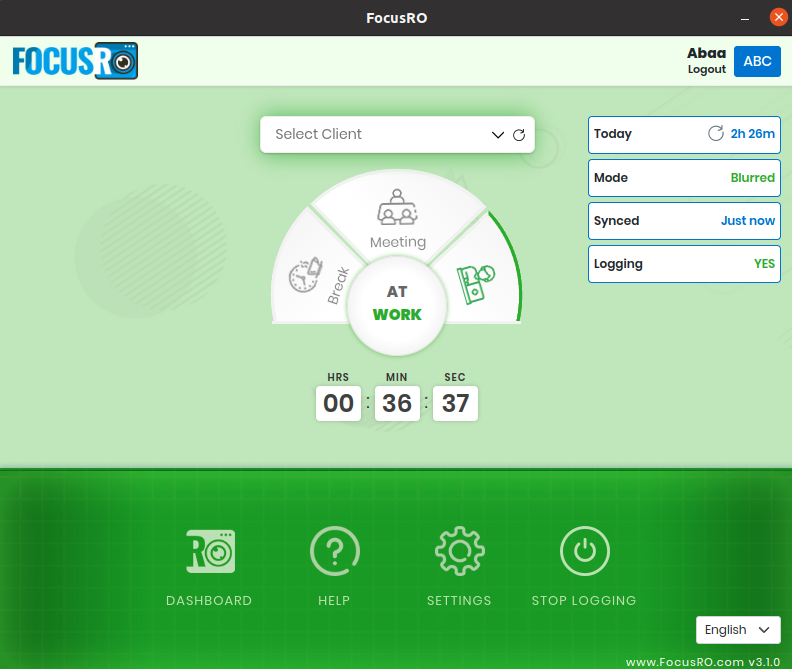Click the Logging YES card
The image size is (792, 669).
684,264
